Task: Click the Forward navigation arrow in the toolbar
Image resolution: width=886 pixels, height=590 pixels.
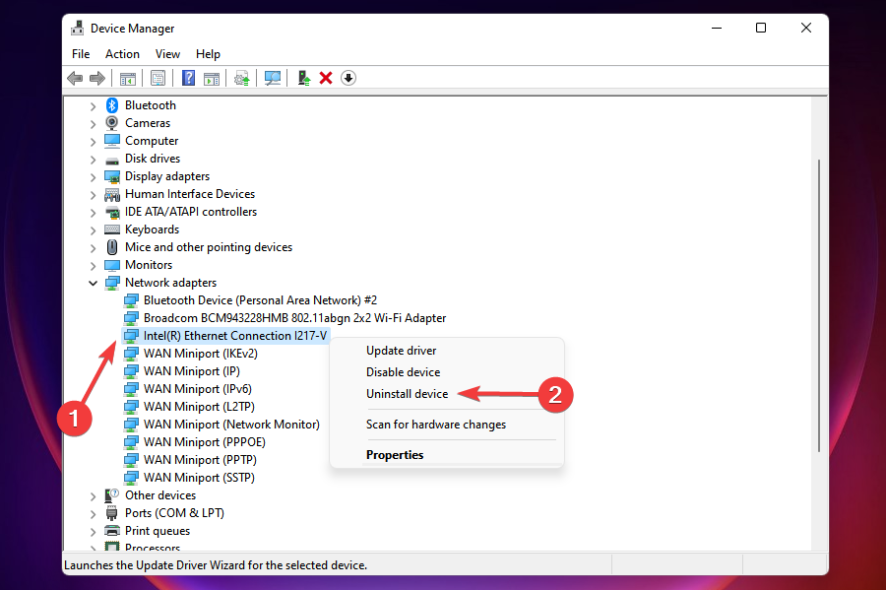Action: [97, 77]
